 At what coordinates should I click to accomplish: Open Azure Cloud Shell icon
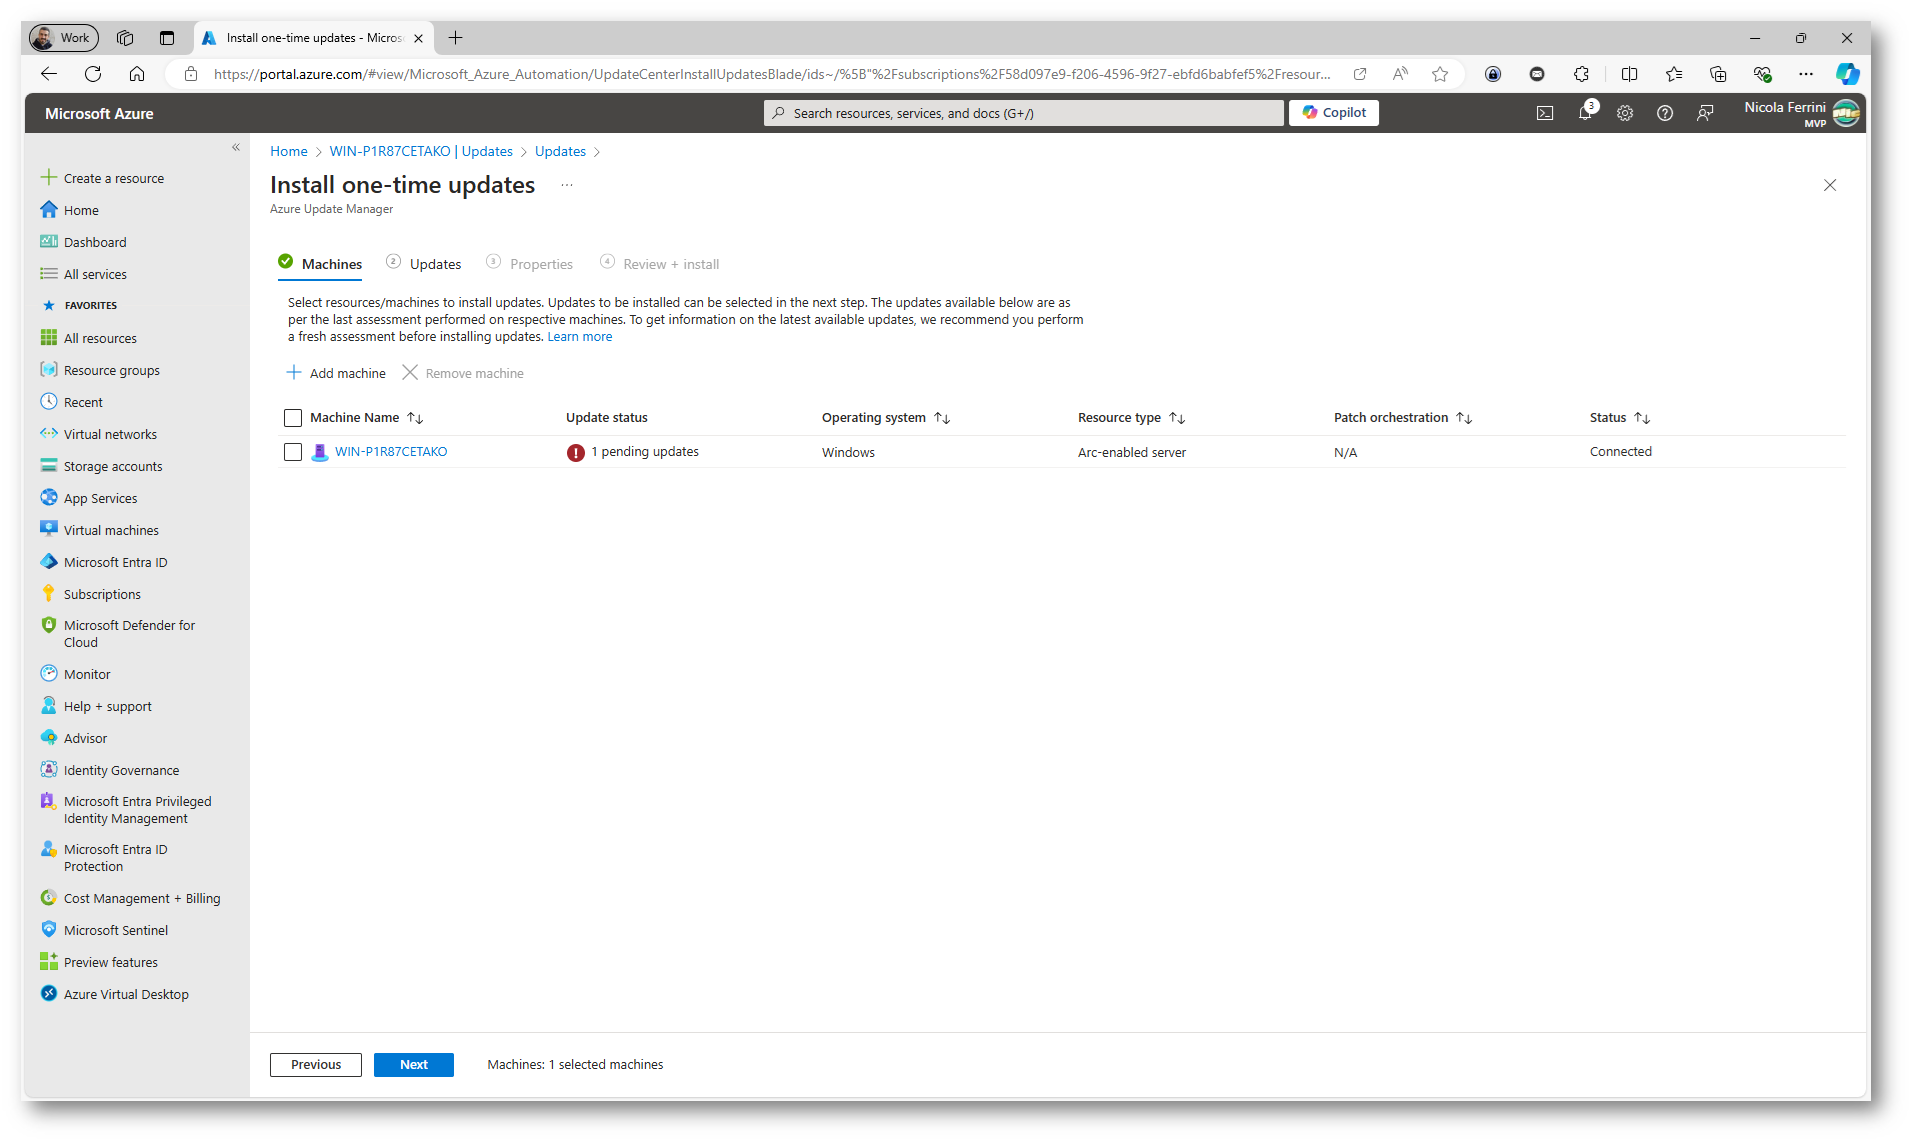(1544, 113)
